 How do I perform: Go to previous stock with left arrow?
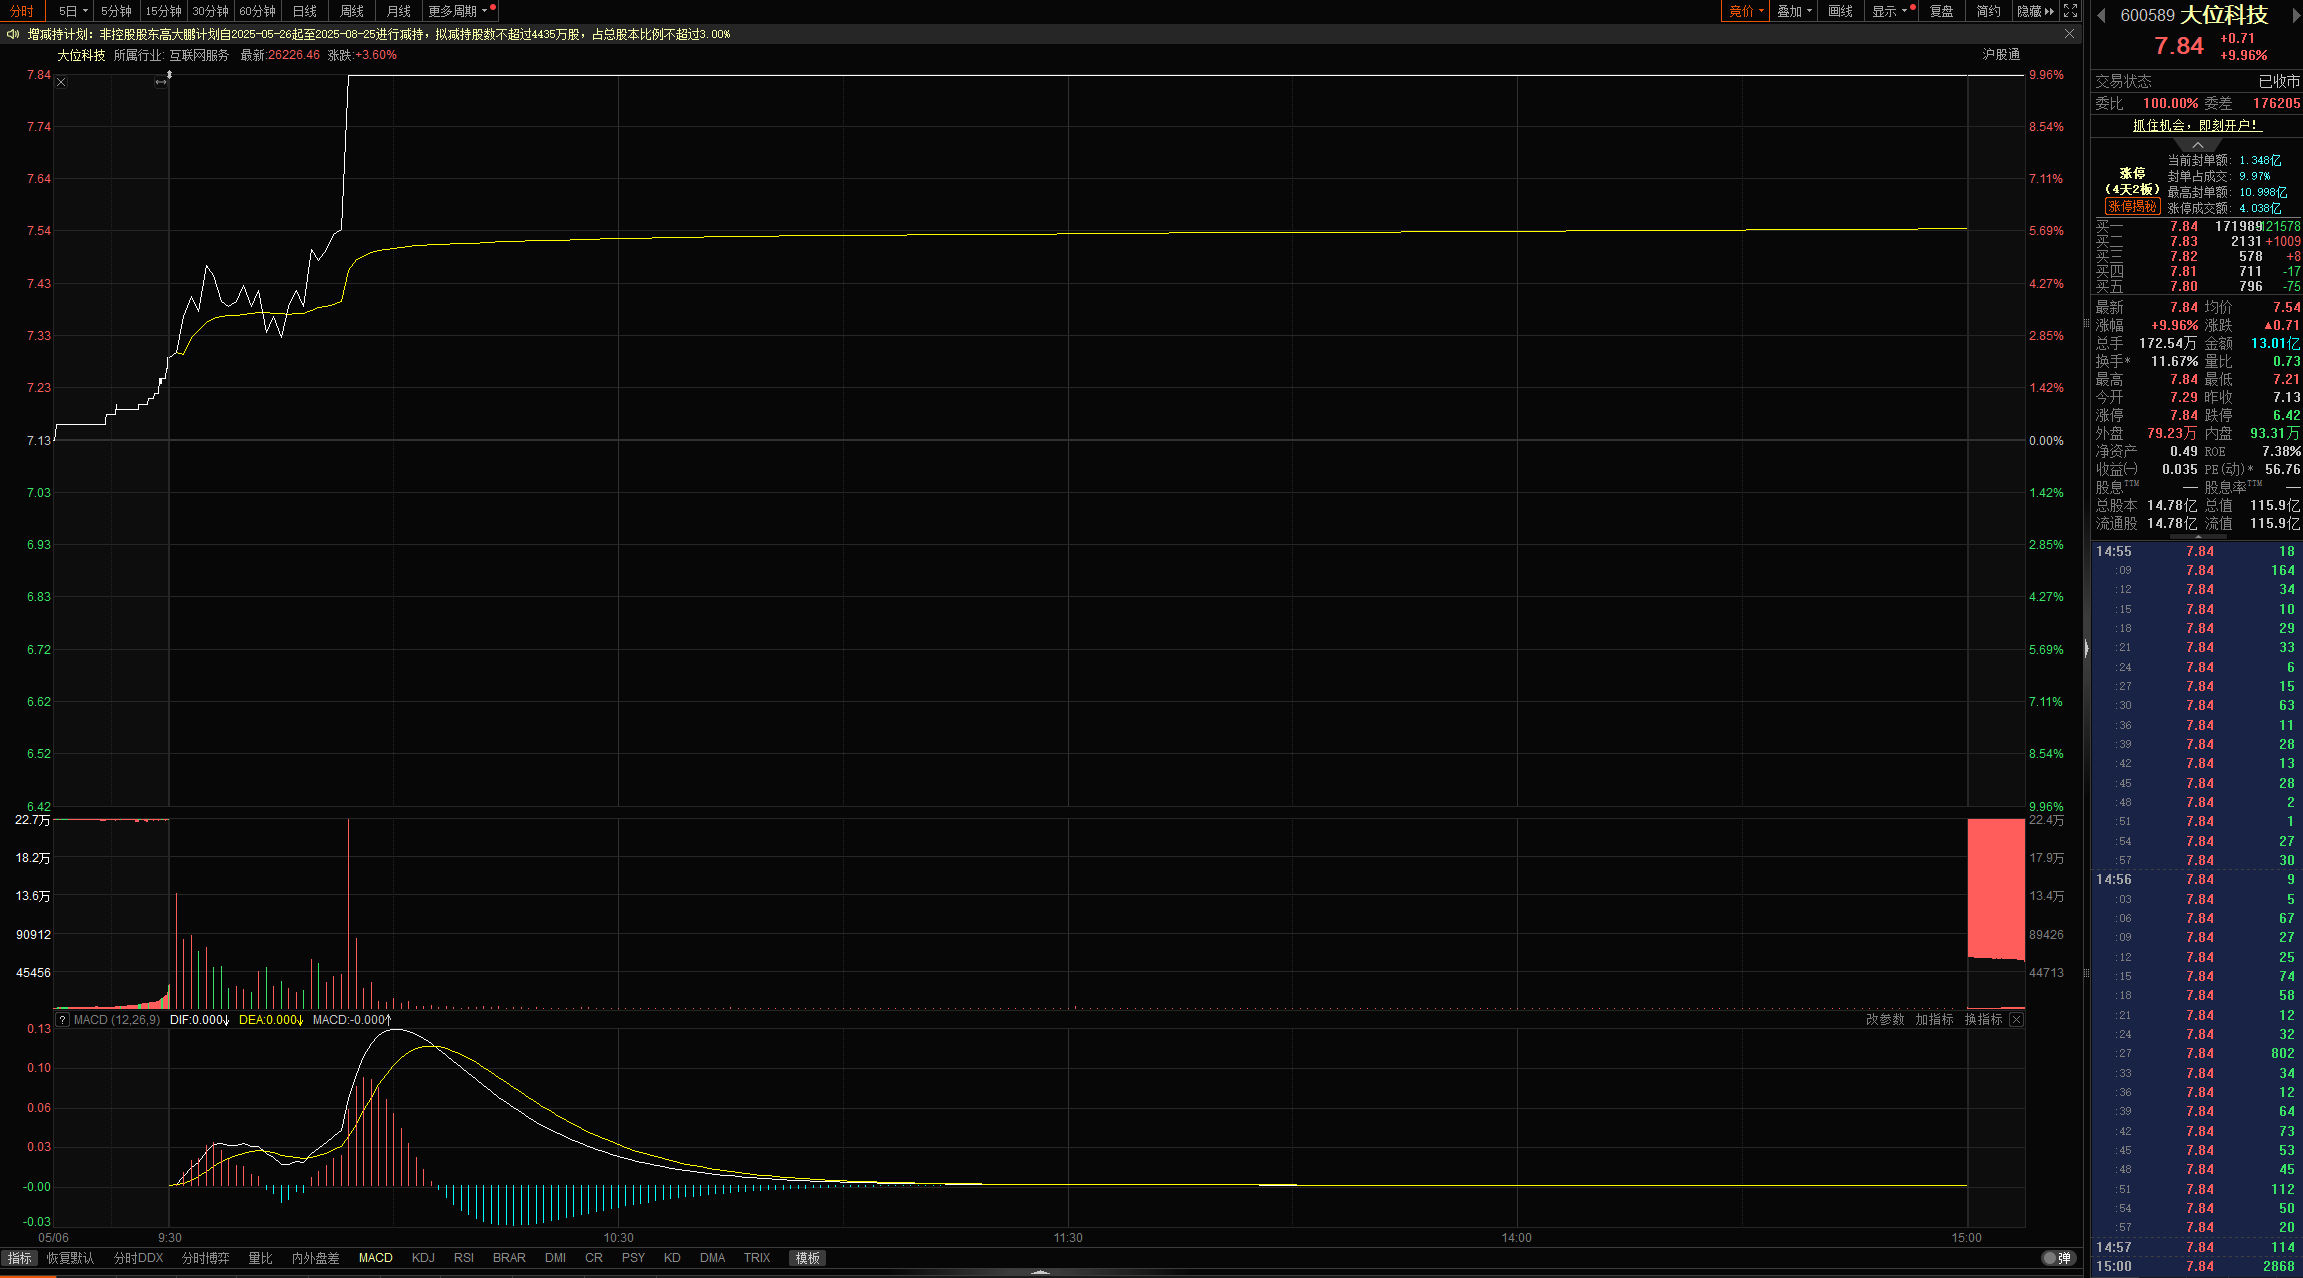[2101, 15]
